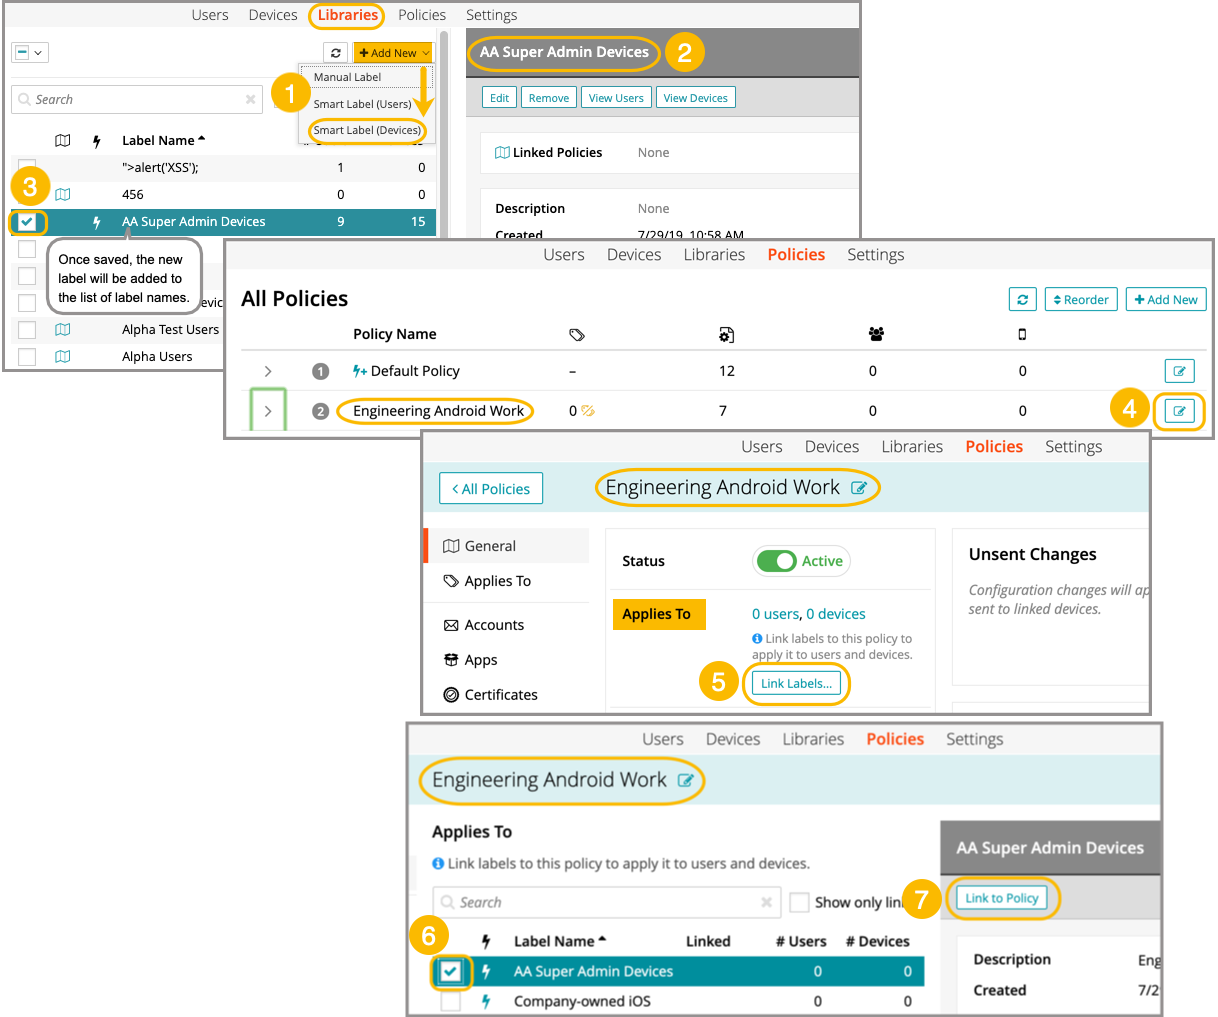Viewport: 1218px width, 1017px height.
Task: Click the edit icon for Default Policy row
Action: click(1179, 371)
